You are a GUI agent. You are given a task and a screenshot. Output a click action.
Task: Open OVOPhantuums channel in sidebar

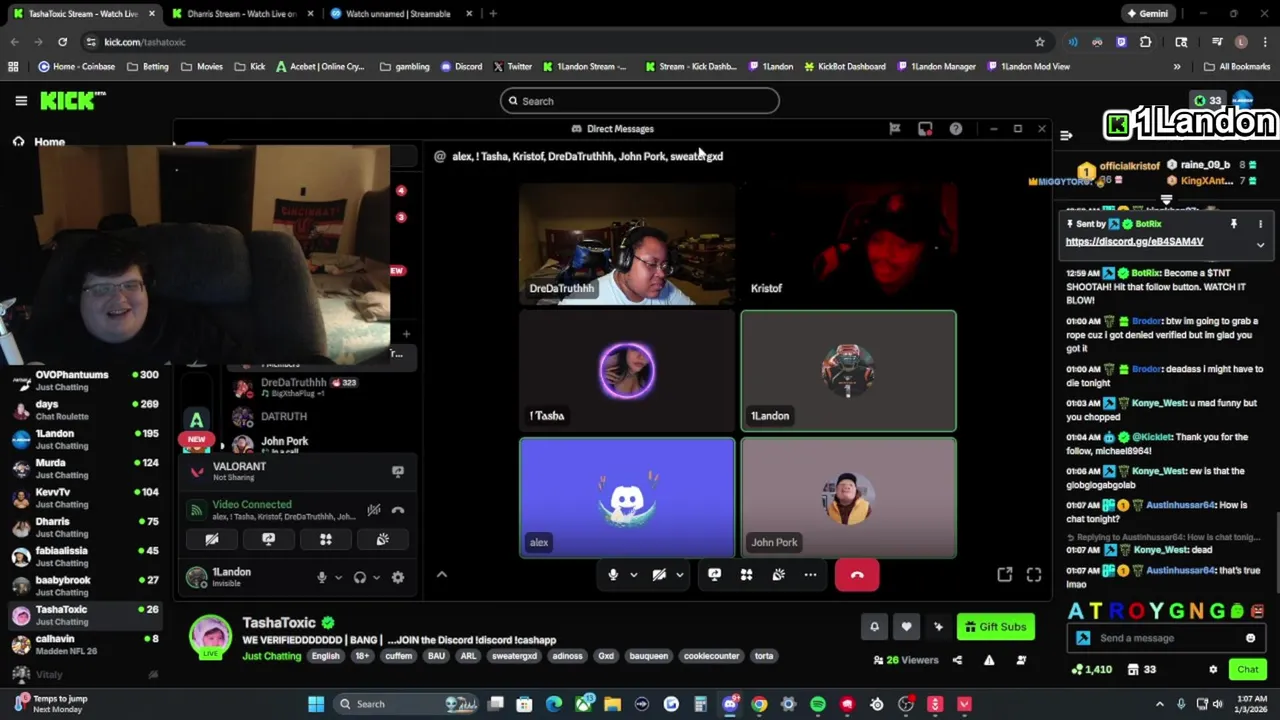coord(83,381)
